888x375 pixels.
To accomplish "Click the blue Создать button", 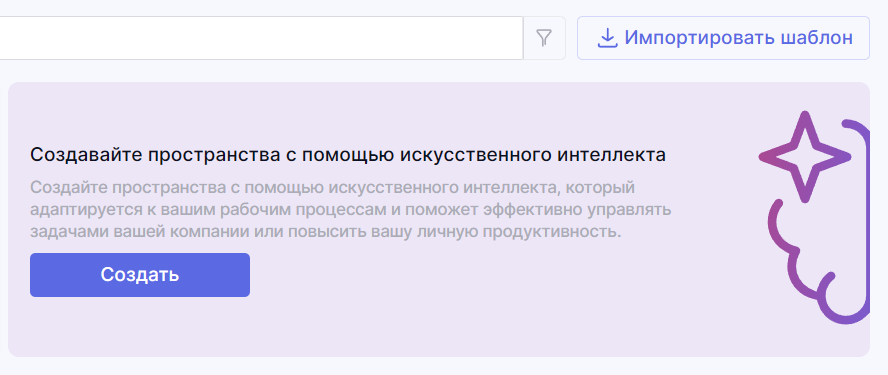I will [140, 275].
